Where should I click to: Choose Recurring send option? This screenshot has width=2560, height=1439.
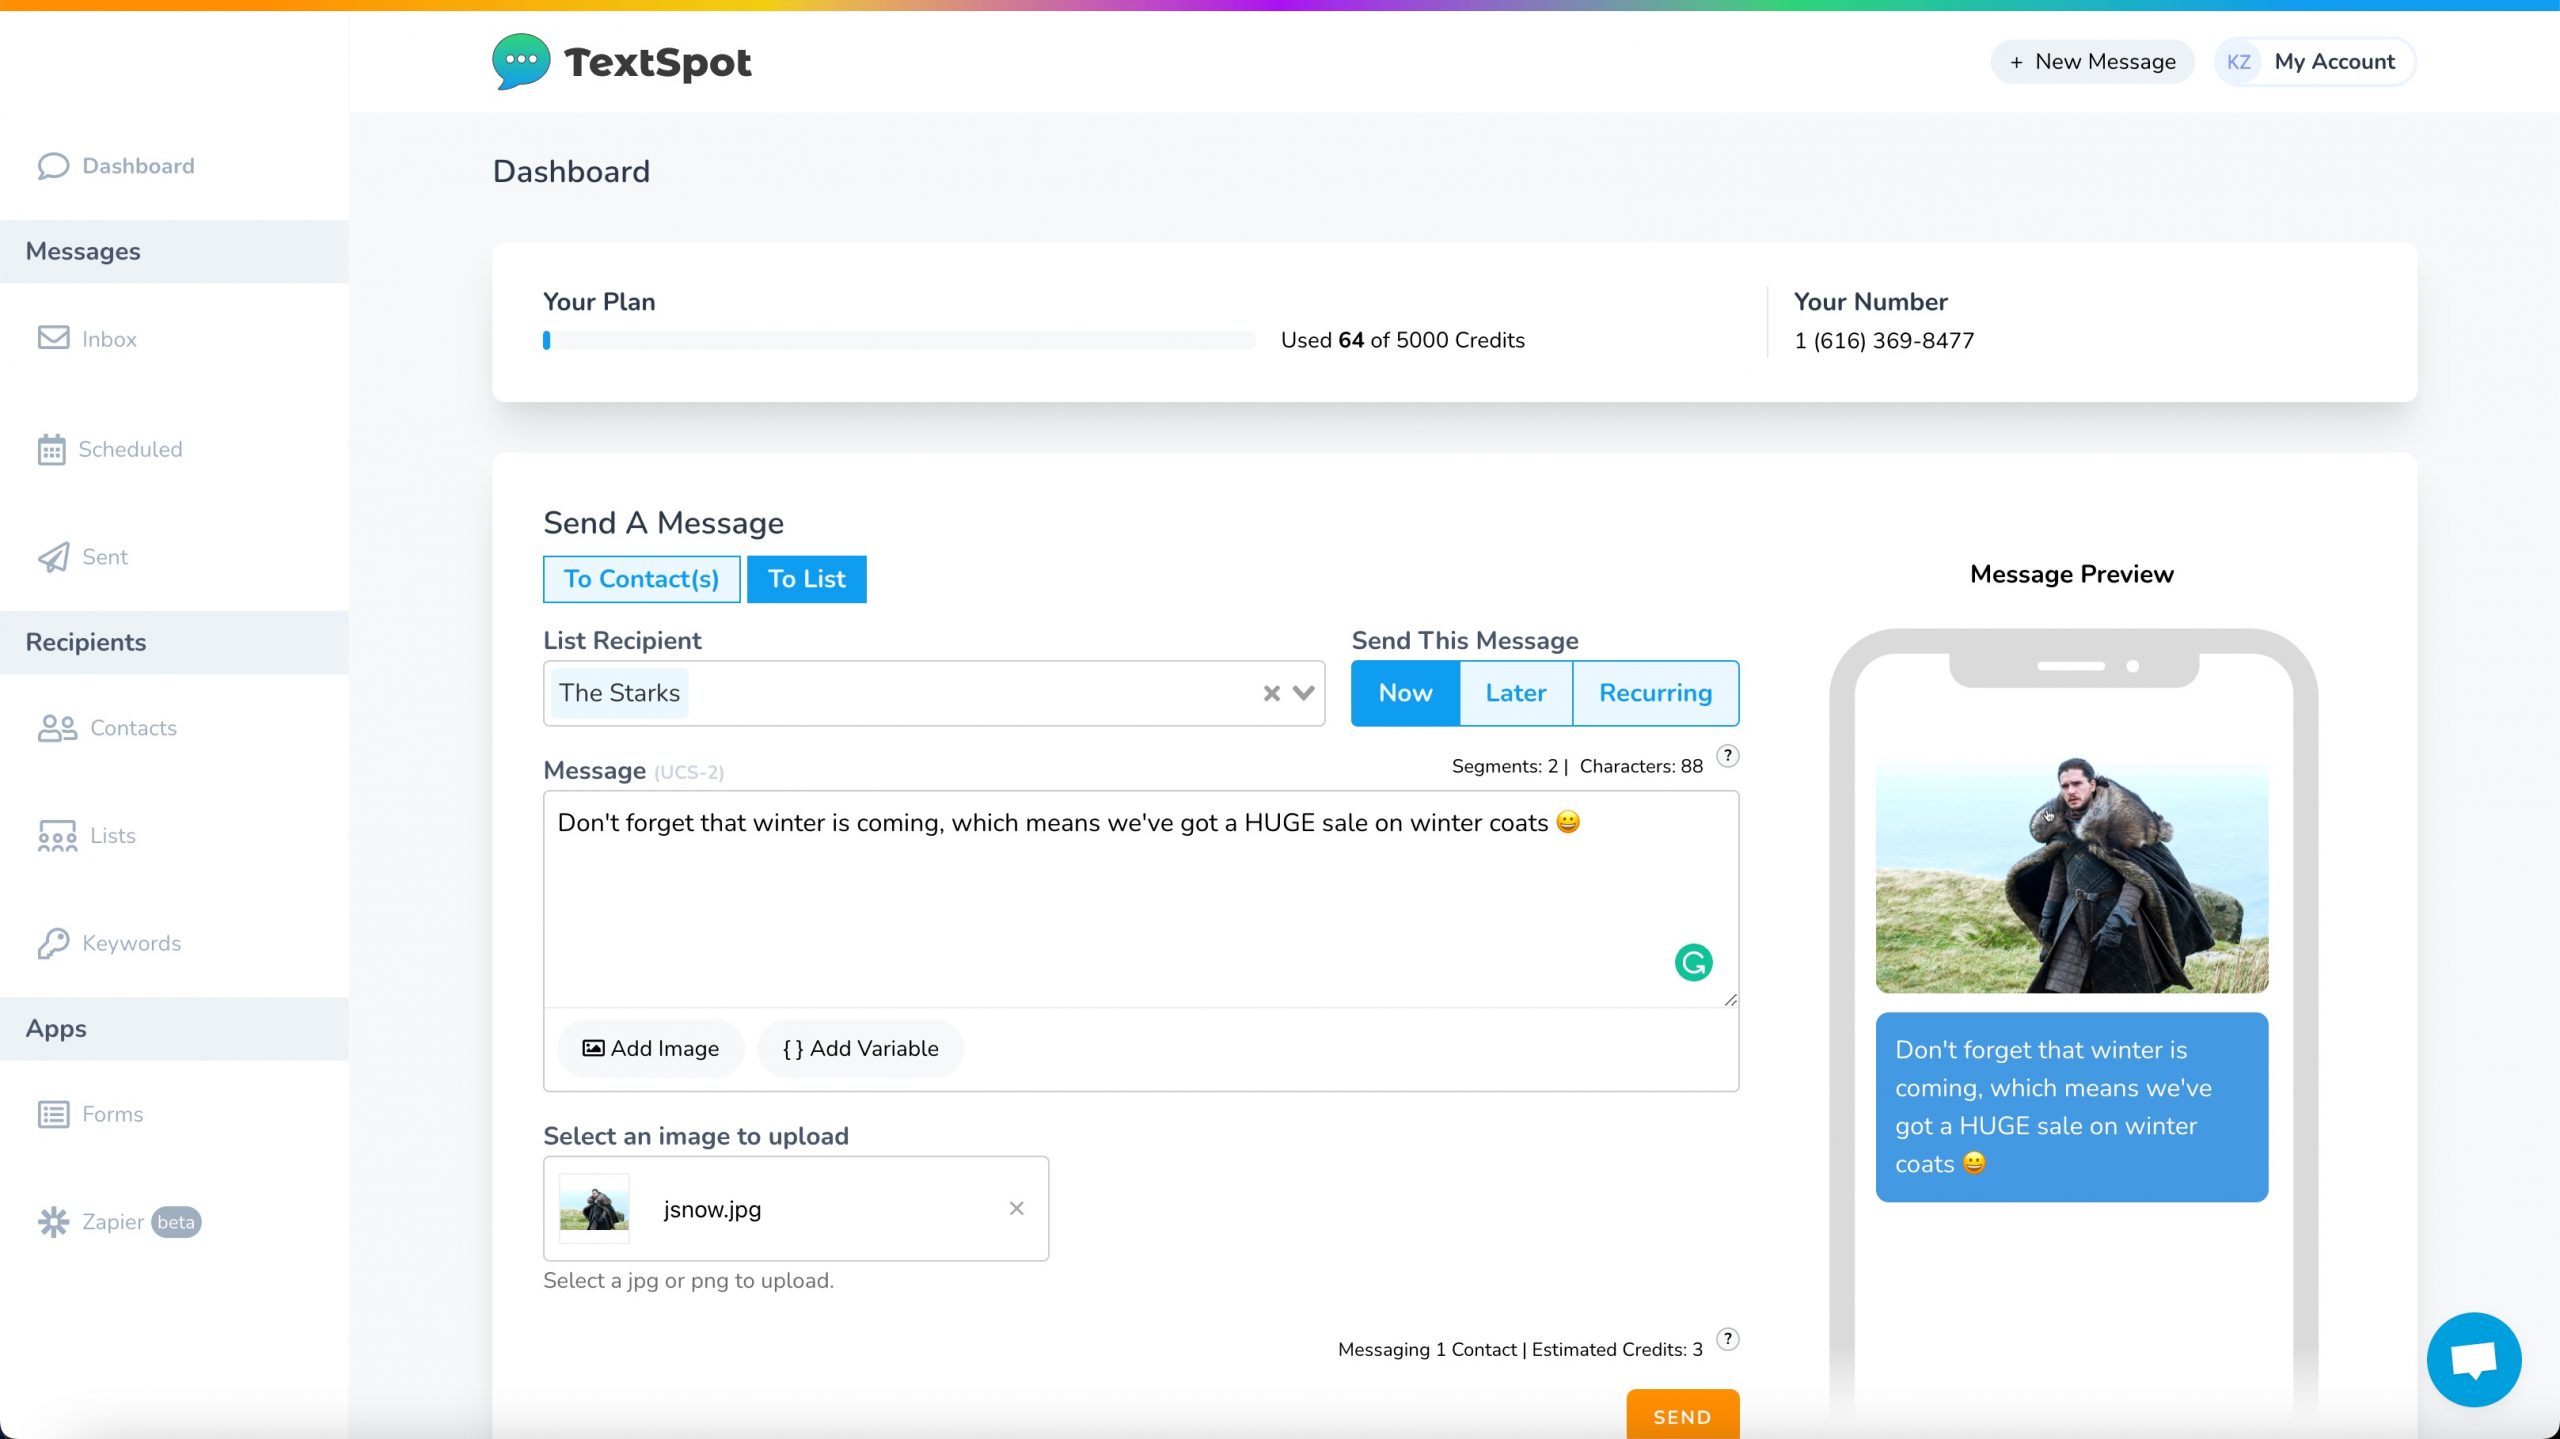[1655, 693]
